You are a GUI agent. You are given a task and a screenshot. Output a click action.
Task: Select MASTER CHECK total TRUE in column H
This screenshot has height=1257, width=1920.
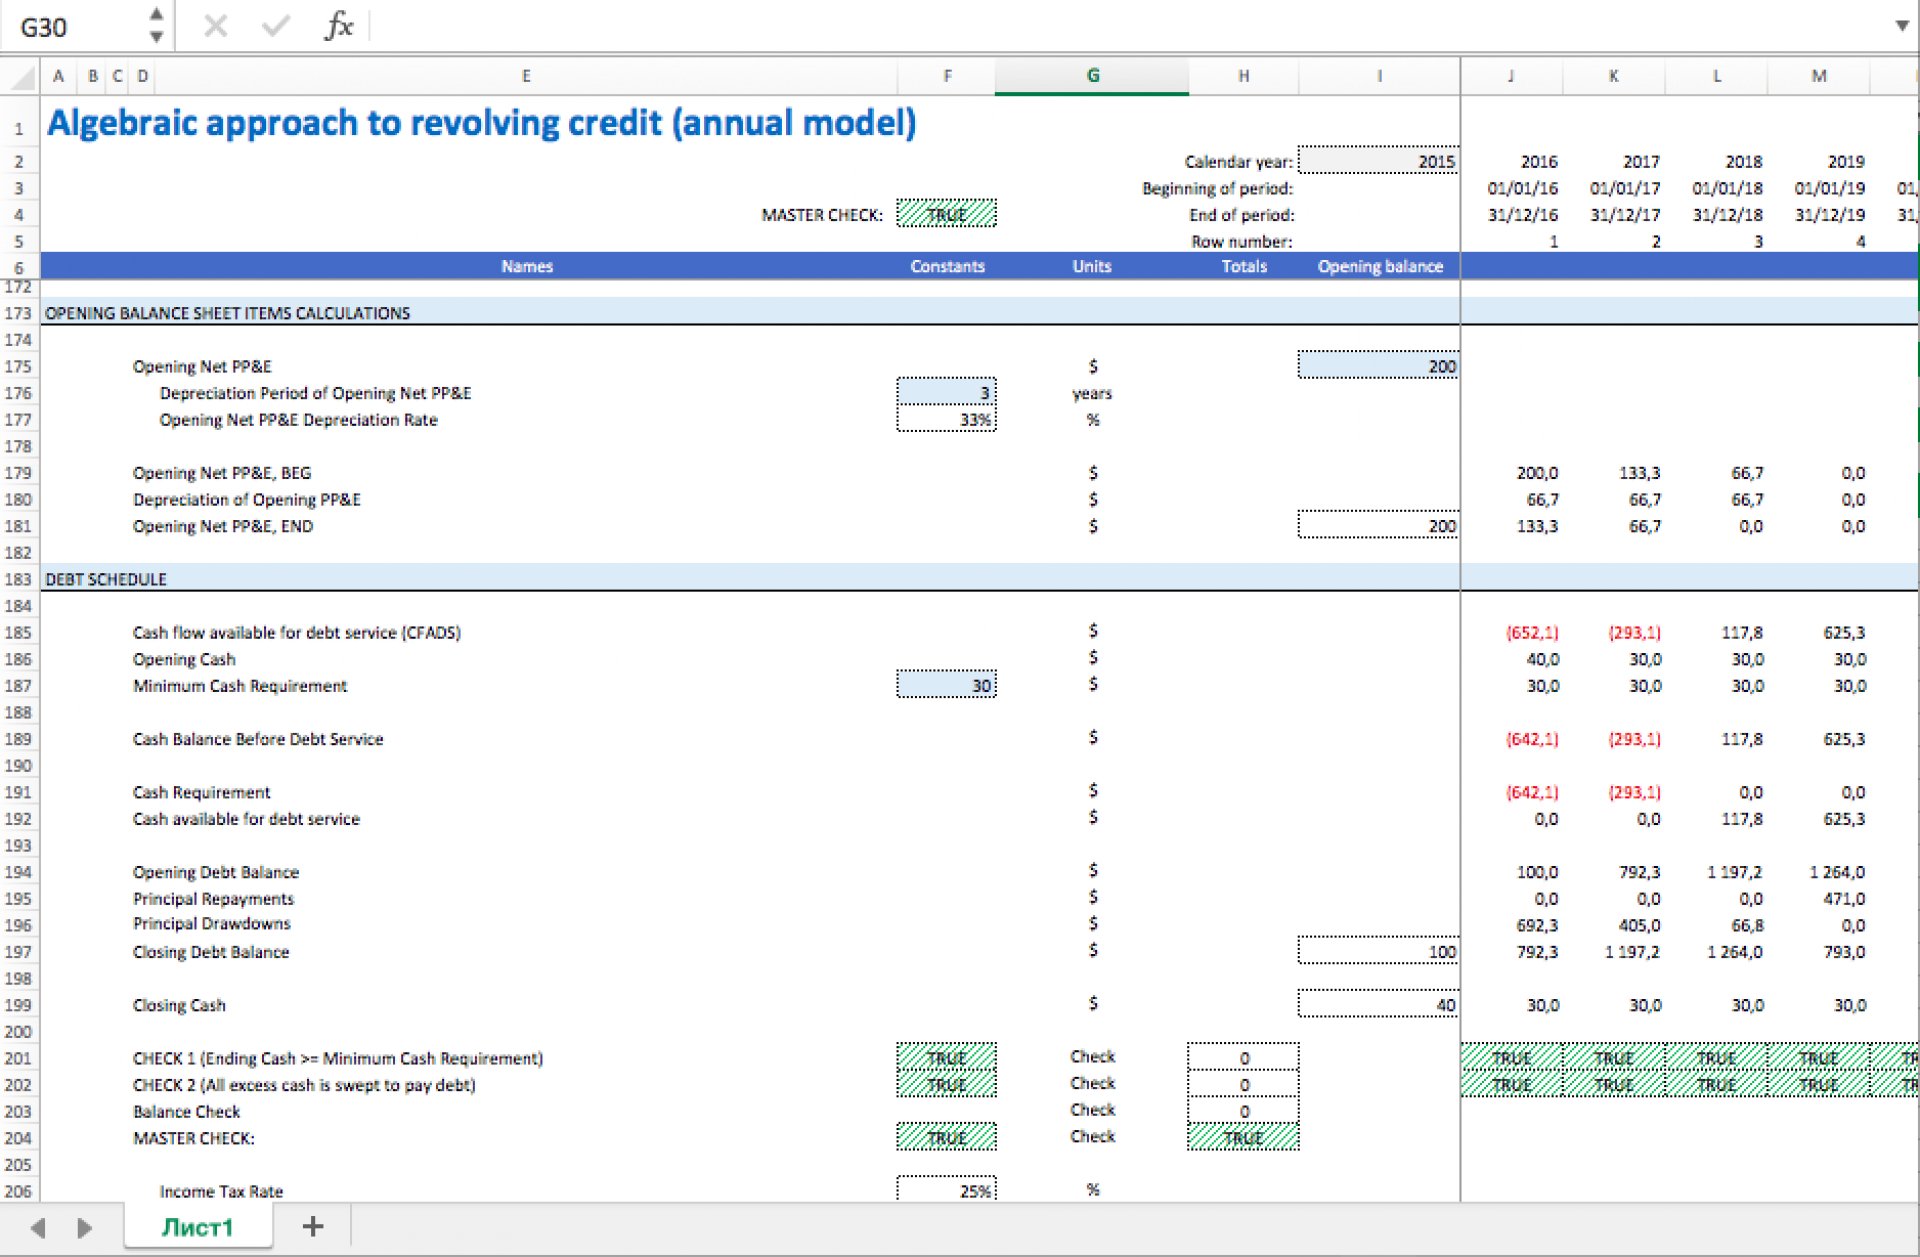[1243, 1138]
